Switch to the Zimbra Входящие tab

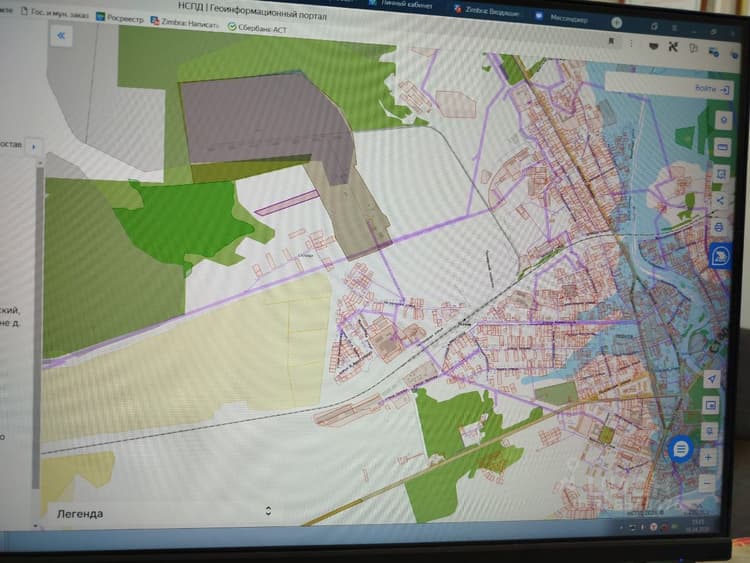pyautogui.click(x=486, y=11)
